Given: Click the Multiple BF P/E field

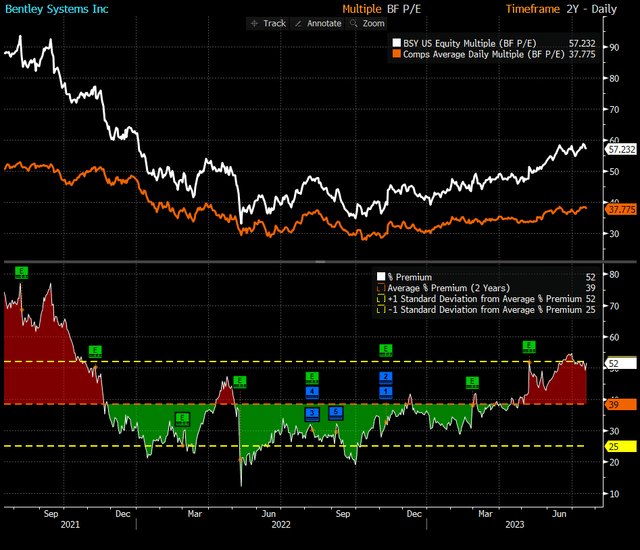Looking at the screenshot, I should tap(381, 9).
